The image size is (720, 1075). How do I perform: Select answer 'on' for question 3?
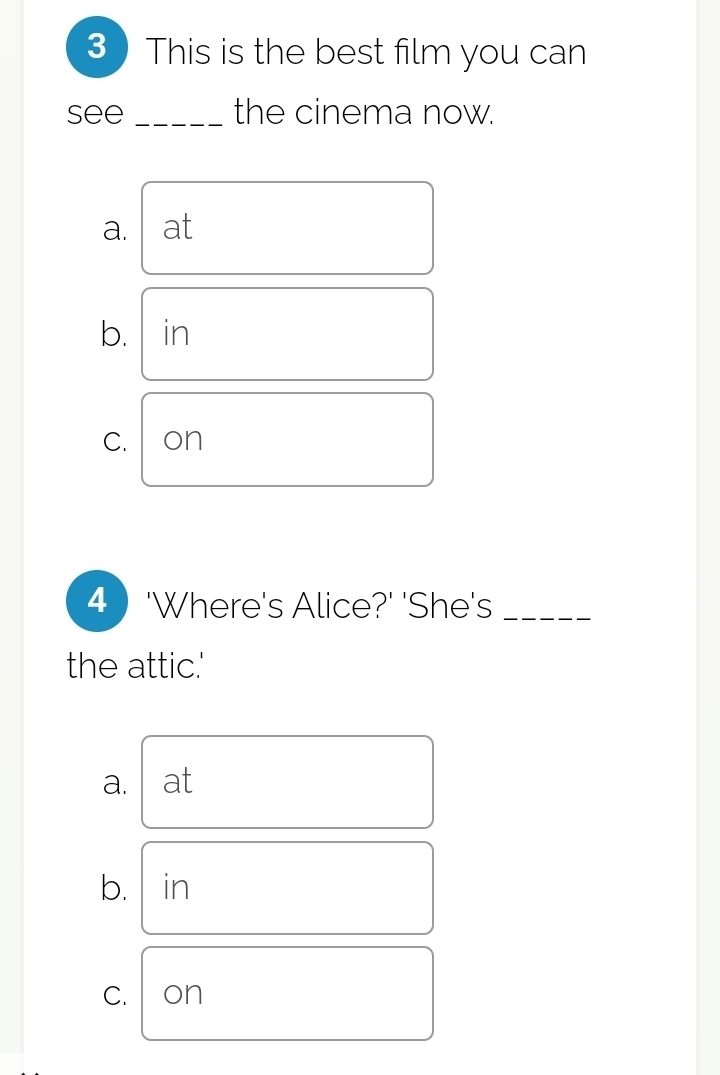coord(287,439)
